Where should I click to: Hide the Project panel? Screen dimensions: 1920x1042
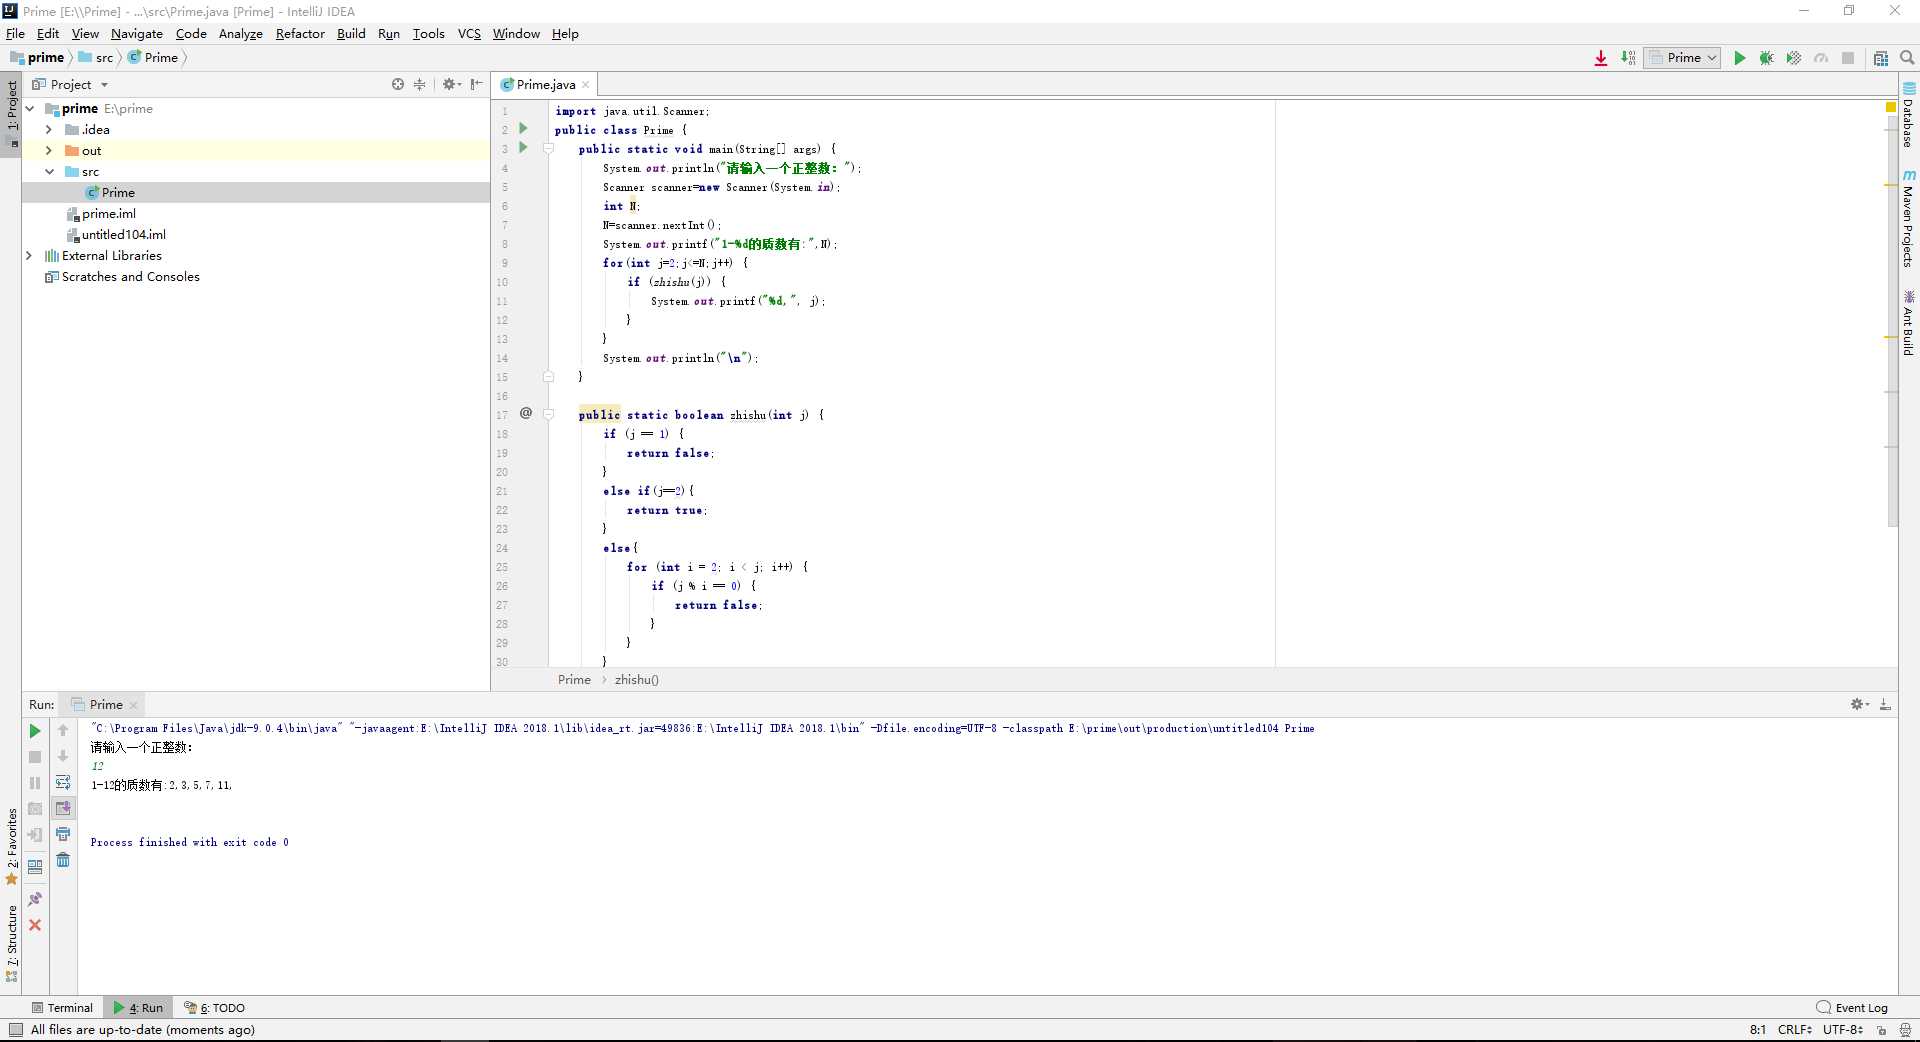pyautogui.click(x=476, y=85)
